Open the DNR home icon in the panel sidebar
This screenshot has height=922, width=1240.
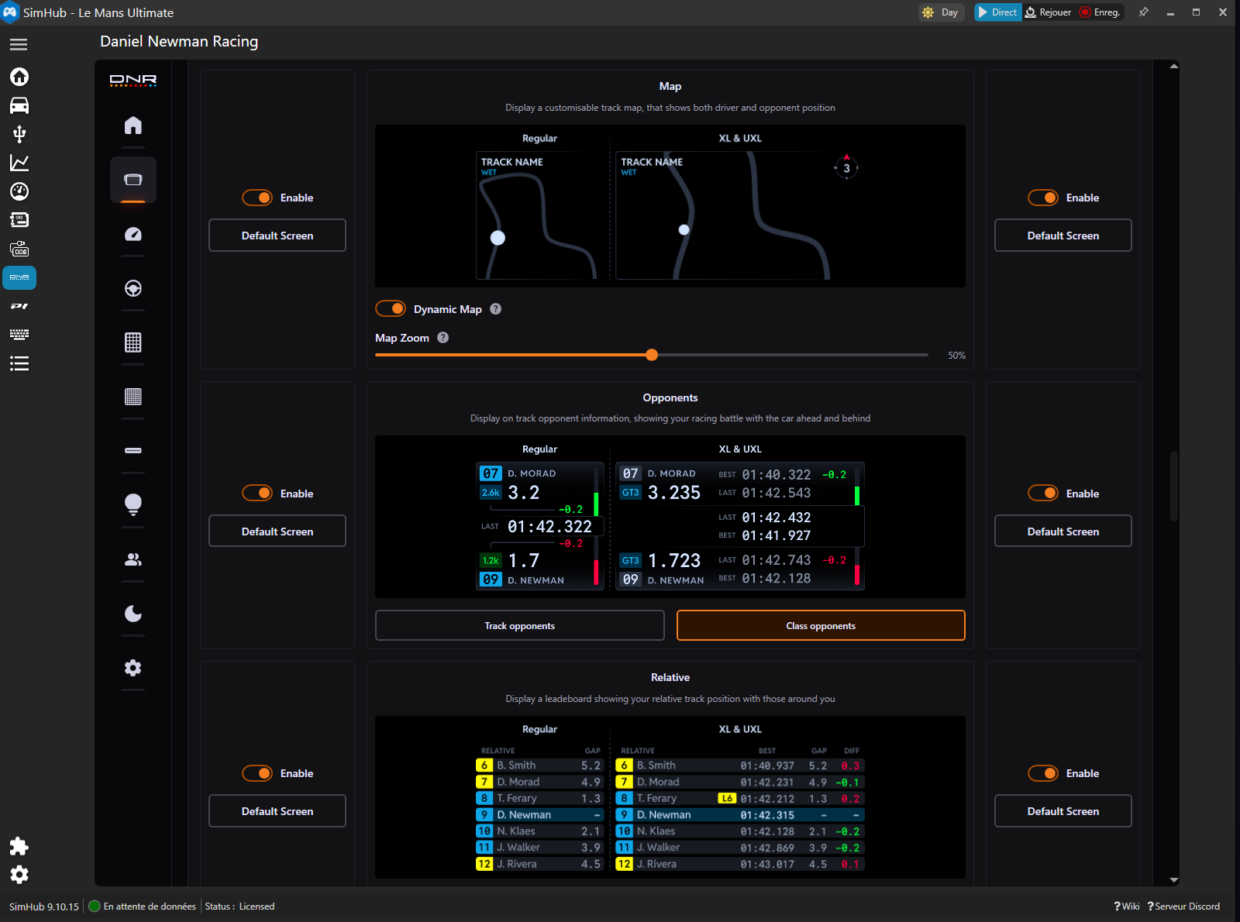pos(132,127)
